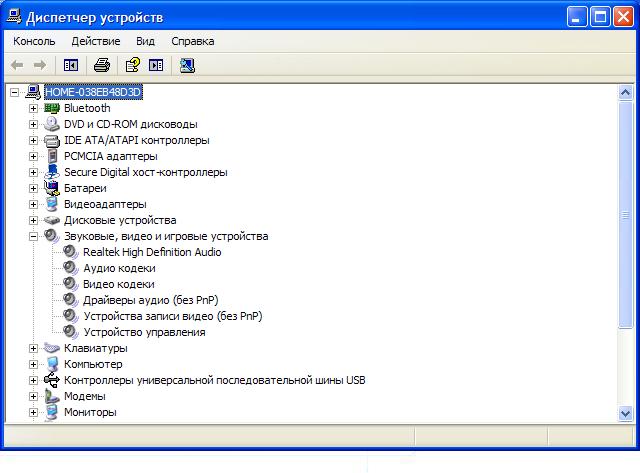
Task: Expand the Bluetooth node
Action: pos(33,108)
